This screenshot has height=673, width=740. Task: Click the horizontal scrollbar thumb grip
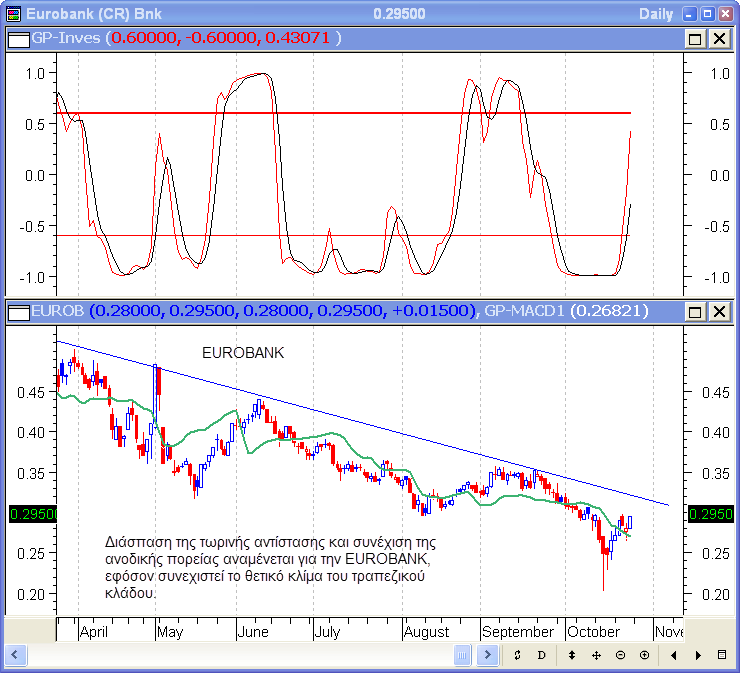click(x=463, y=655)
